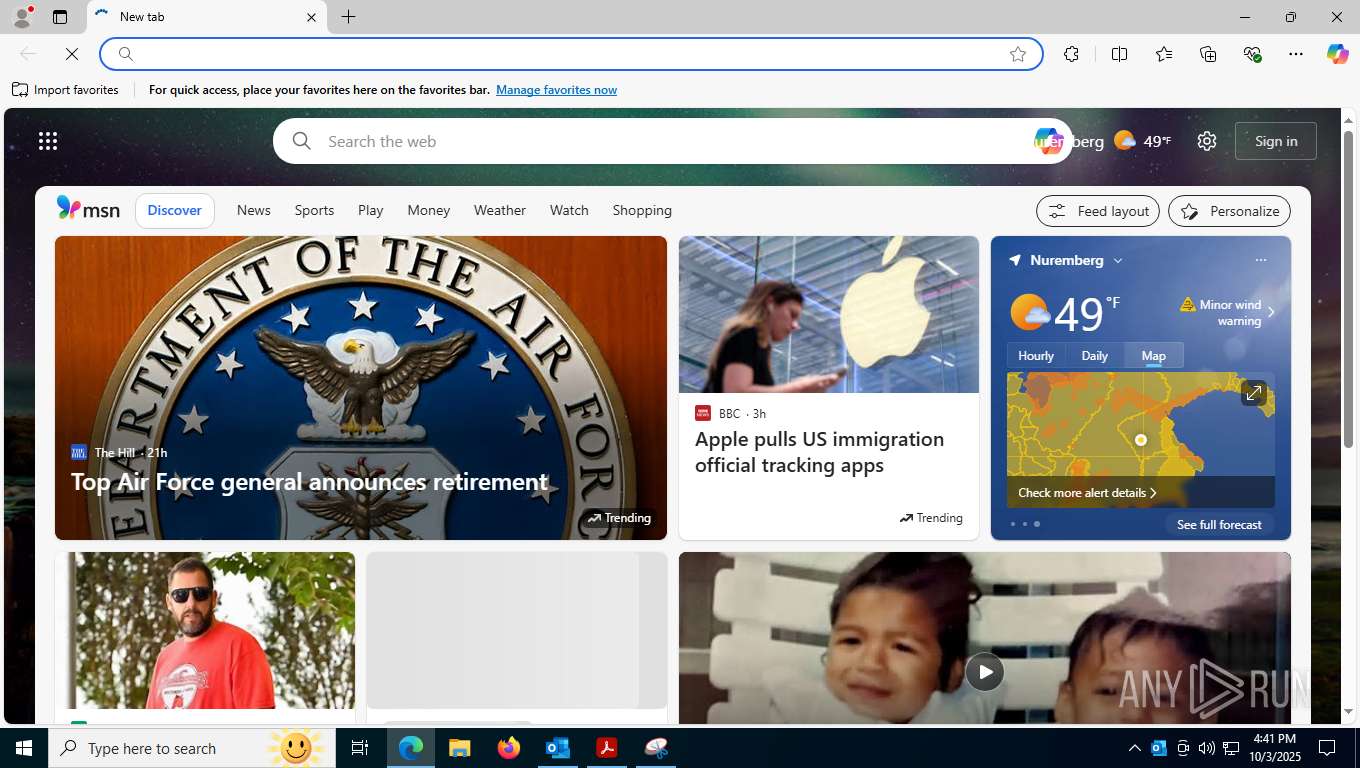This screenshot has width=1360, height=768.
Task: Switch the weather card to Daily
Action: coord(1095,356)
